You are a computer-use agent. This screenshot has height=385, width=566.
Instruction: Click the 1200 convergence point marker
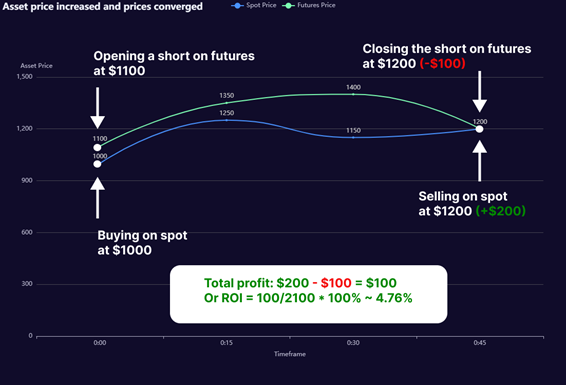[479, 129]
